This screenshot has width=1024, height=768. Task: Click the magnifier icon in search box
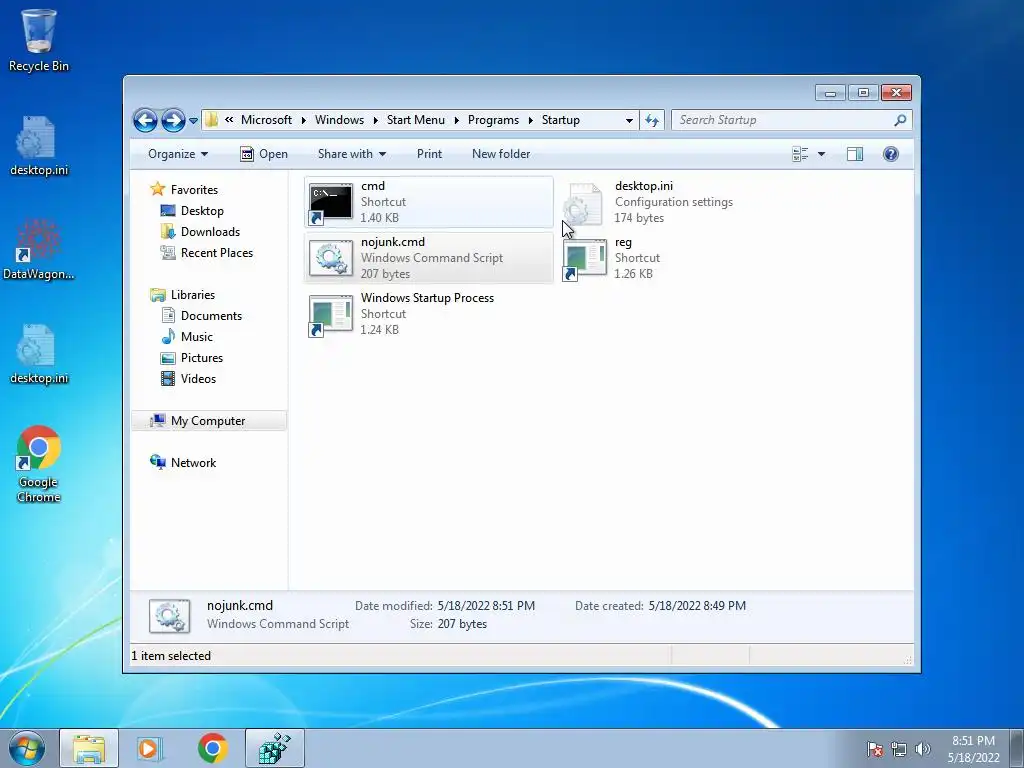900,120
